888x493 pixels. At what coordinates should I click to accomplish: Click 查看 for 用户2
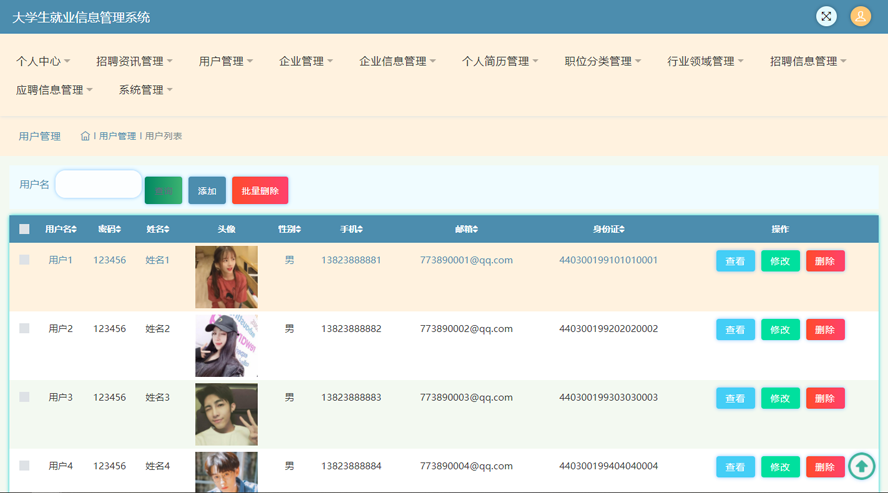tap(735, 329)
